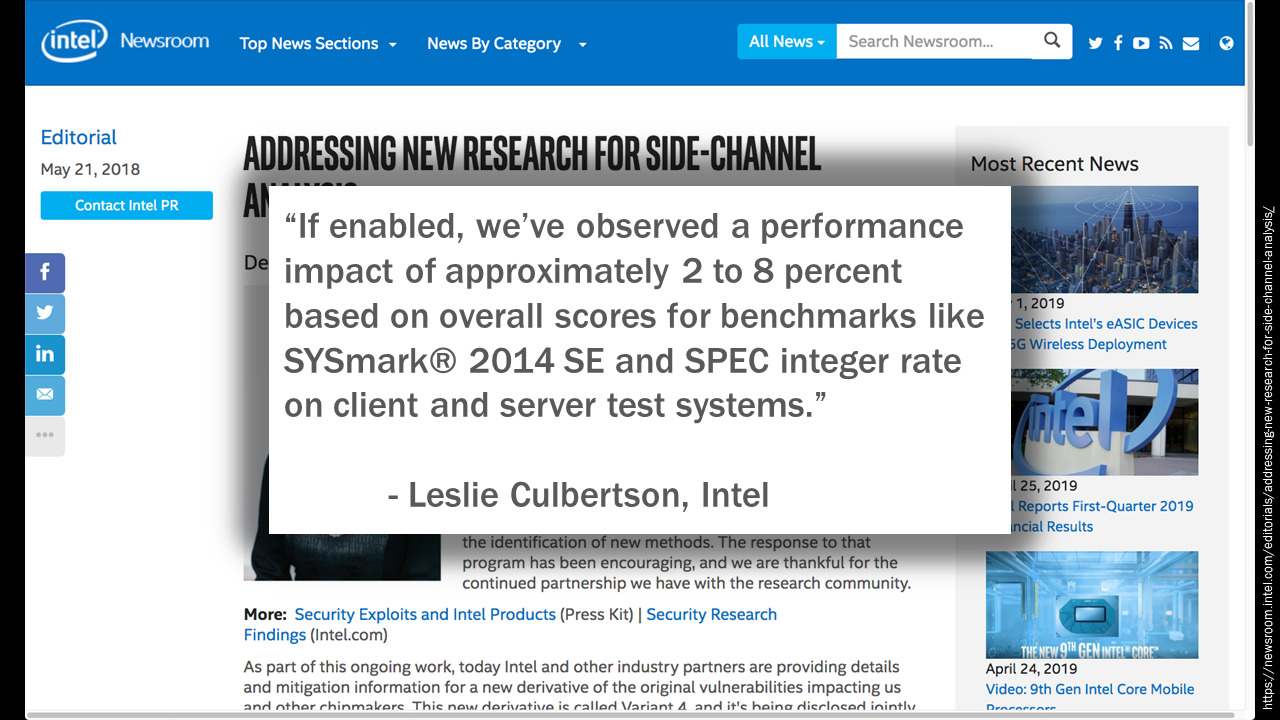This screenshot has width=1280, height=720.
Task: Click the article headline about side-channel analysis
Action: (x=532, y=154)
